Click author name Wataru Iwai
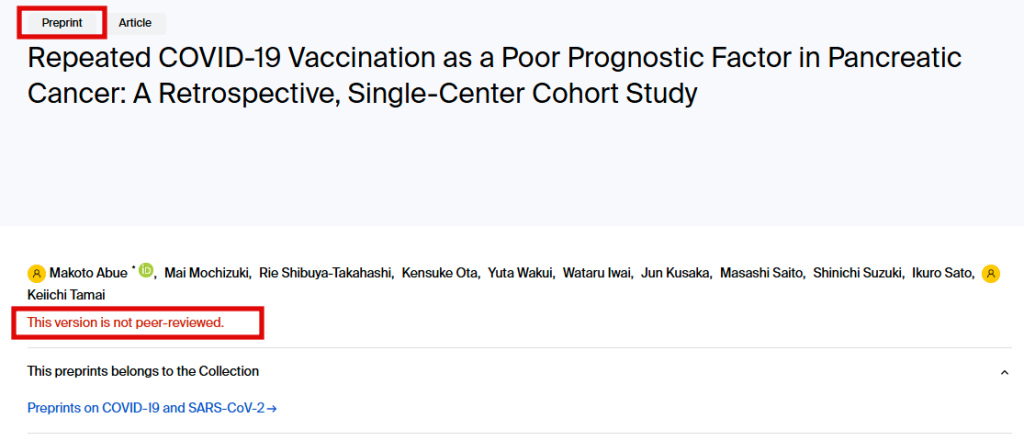Image resolution: width=1024 pixels, height=441 pixels. click(x=597, y=273)
